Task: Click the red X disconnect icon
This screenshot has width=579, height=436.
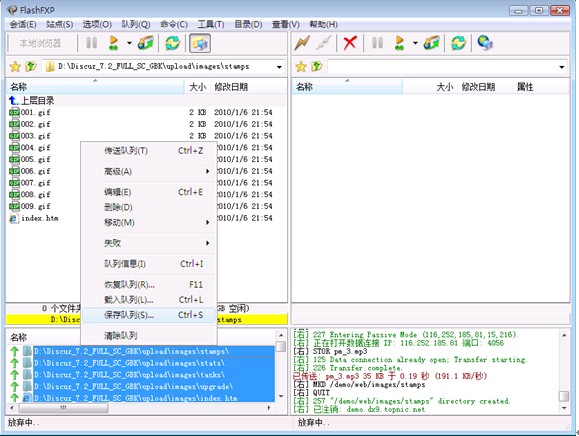Action: tap(349, 43)
